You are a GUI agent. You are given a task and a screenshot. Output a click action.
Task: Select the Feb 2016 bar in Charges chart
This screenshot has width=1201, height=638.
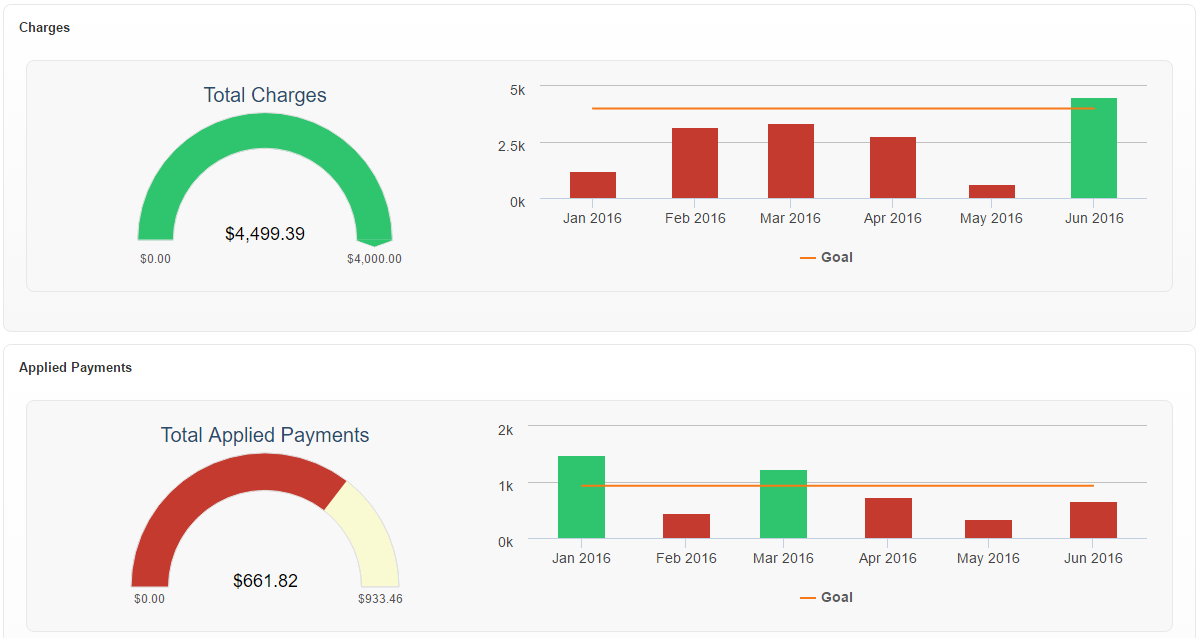[x=695, y=164]
